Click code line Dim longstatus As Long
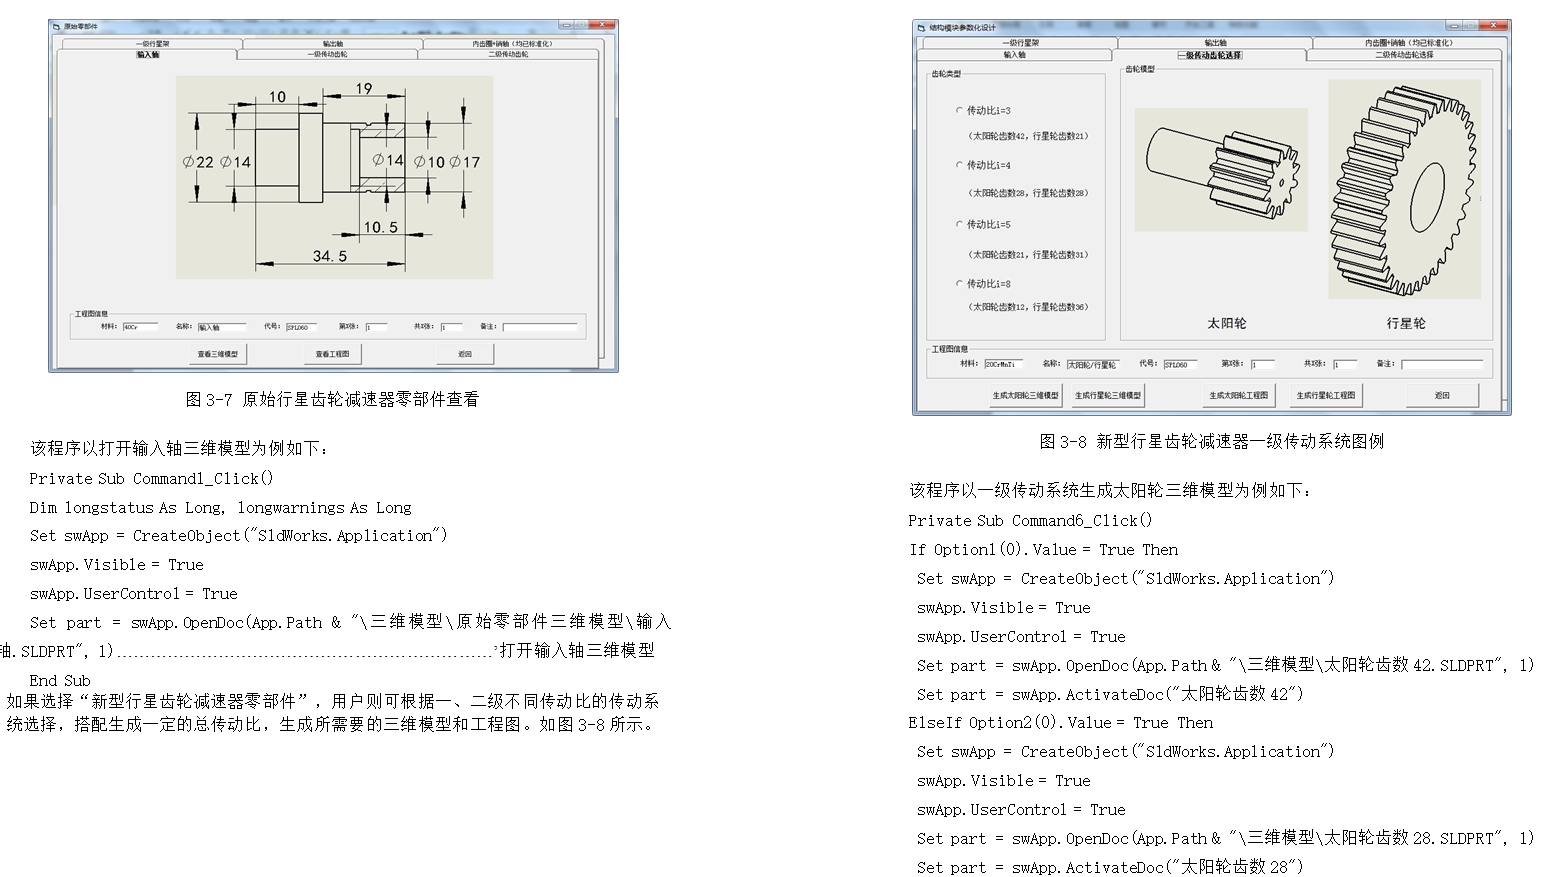This screenshot has height=877, width=1541. (x=127, y=508)
